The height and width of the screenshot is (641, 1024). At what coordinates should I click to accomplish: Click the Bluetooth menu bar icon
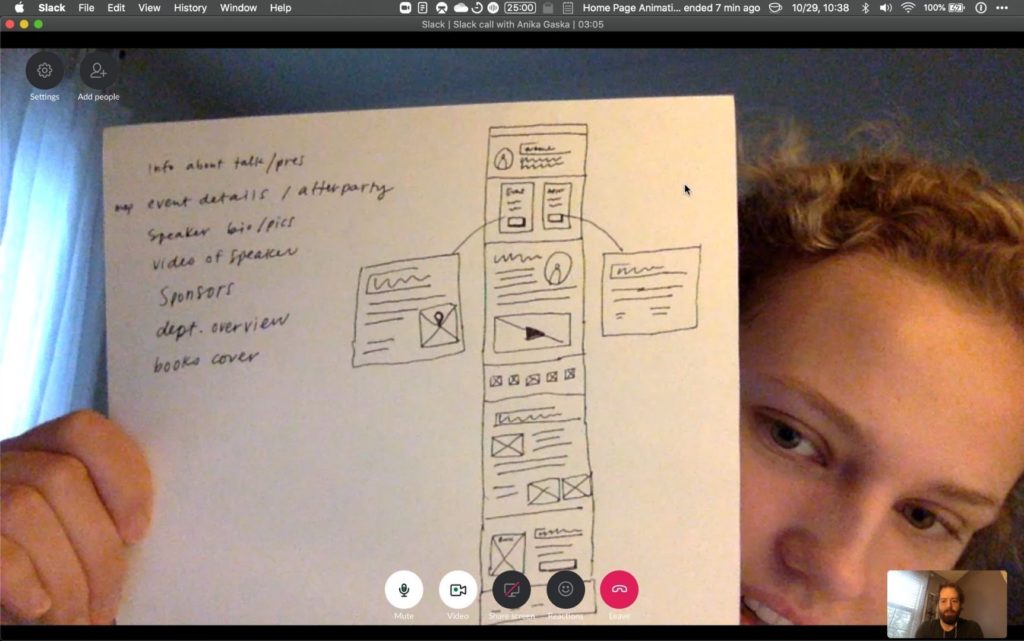865,8
